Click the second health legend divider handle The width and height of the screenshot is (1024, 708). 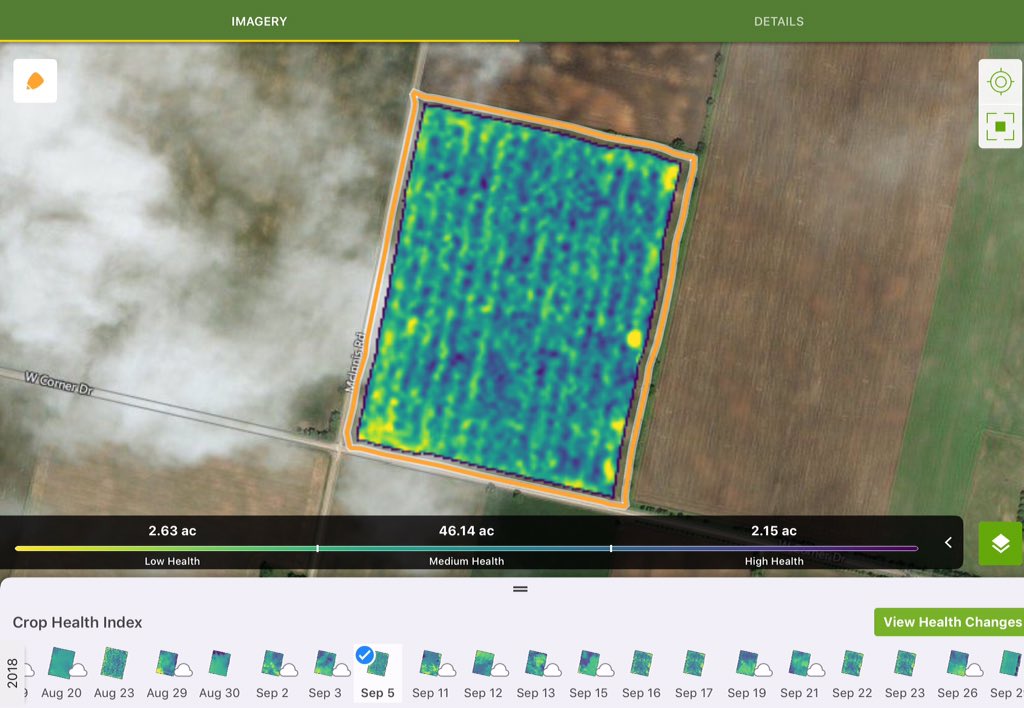(x=611, y=549)
